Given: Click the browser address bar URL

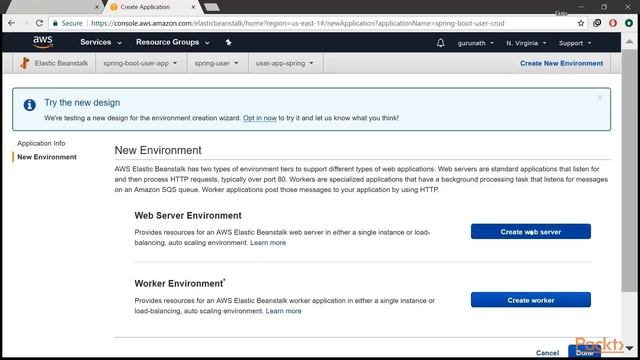Looking at the screenshot, I should [x=298, y=23].
